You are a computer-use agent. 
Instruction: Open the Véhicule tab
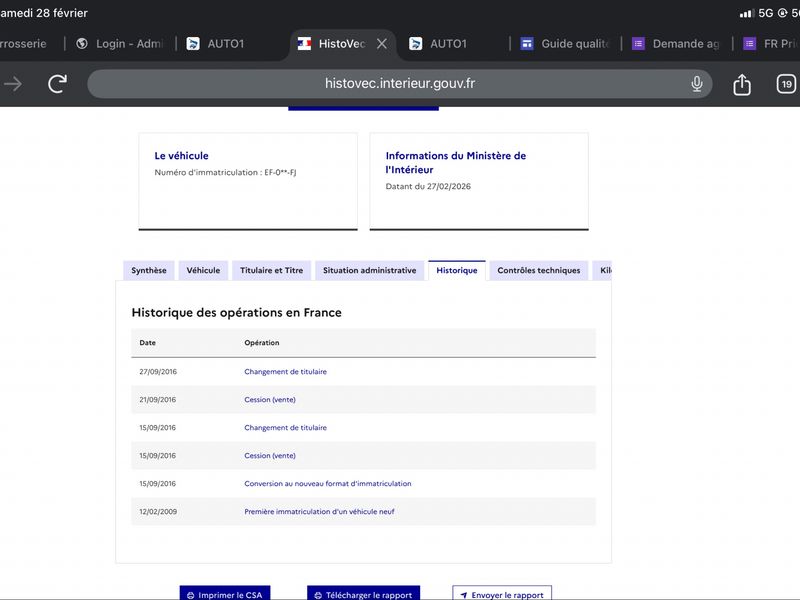203,271
